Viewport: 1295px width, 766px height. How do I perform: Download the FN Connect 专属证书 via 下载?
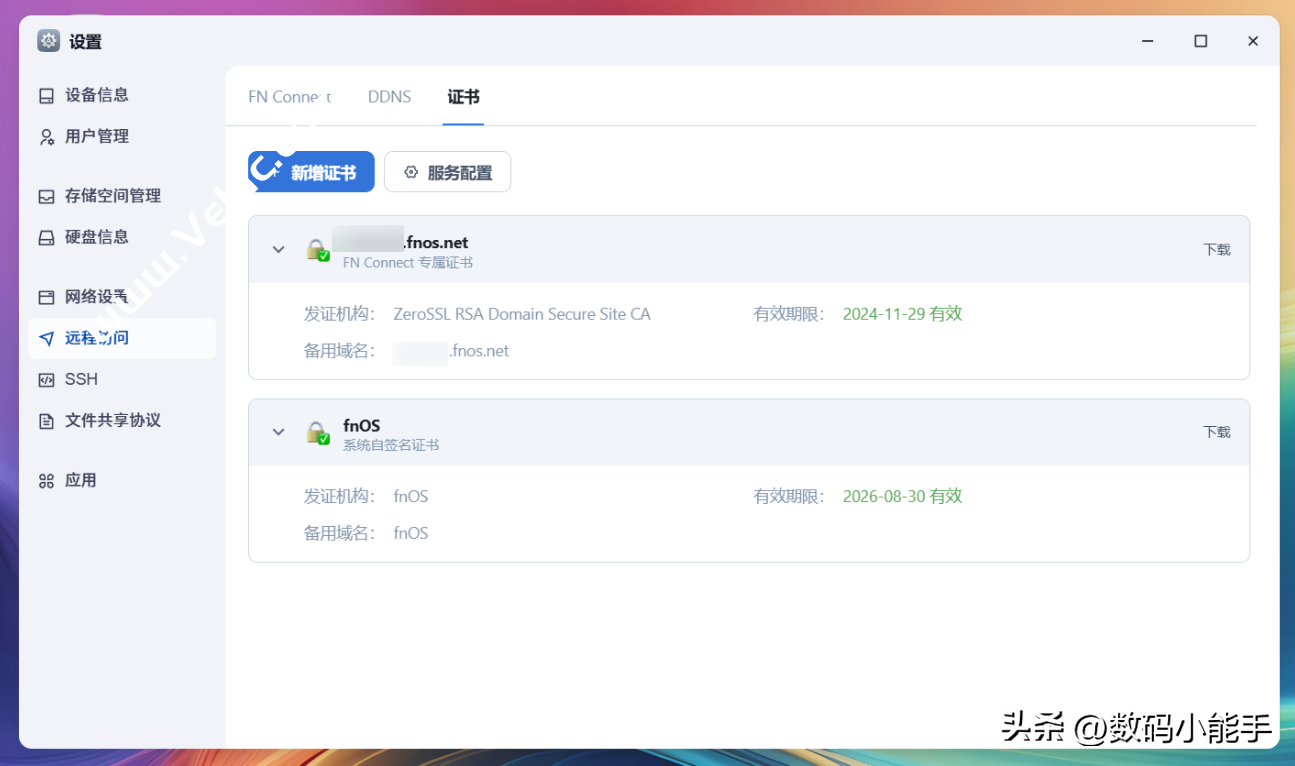[x=1217, y=250]
